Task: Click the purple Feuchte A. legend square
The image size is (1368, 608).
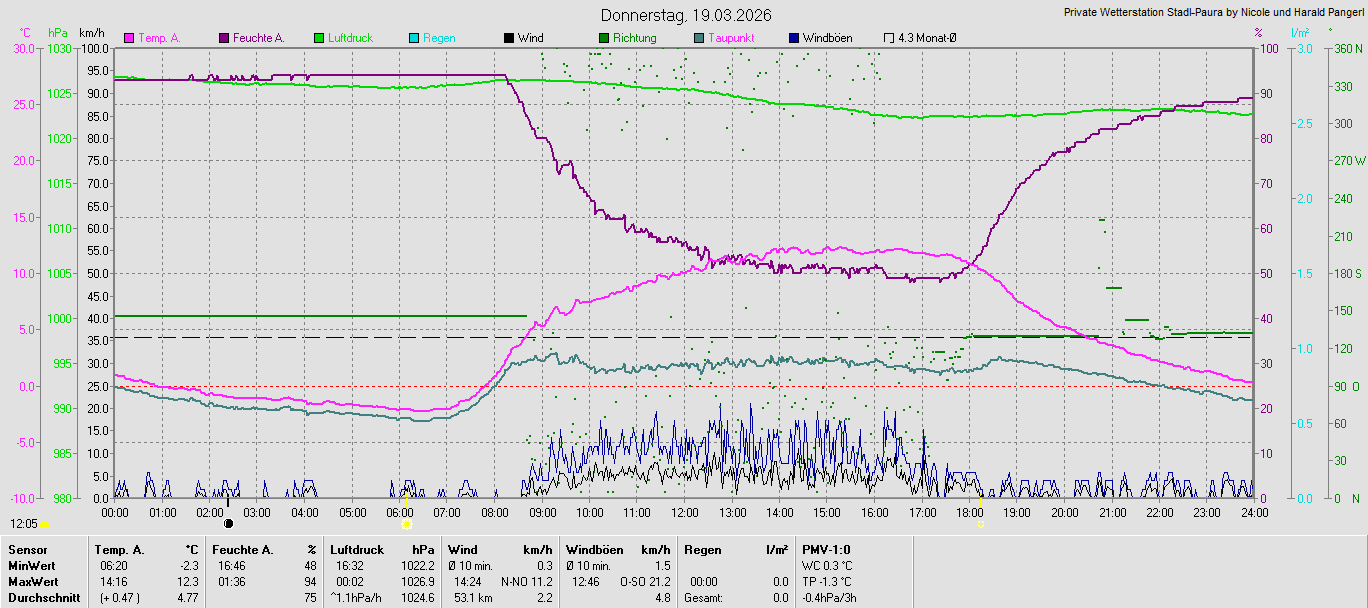Action: pos(224,38)
